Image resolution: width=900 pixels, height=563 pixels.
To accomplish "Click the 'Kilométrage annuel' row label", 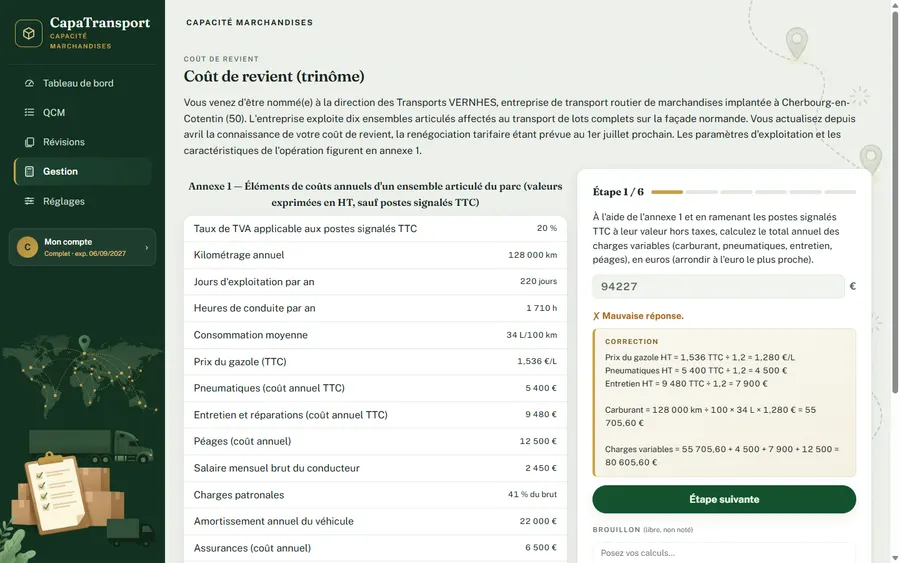I will coord(239,255).
